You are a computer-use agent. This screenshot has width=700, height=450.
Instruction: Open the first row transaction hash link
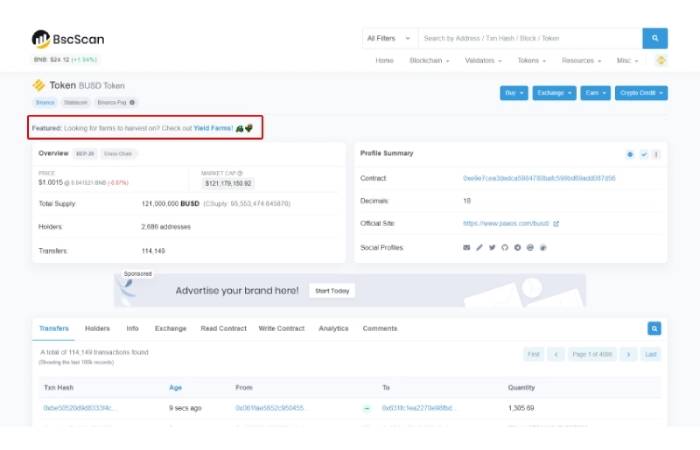tap(79, 408)
